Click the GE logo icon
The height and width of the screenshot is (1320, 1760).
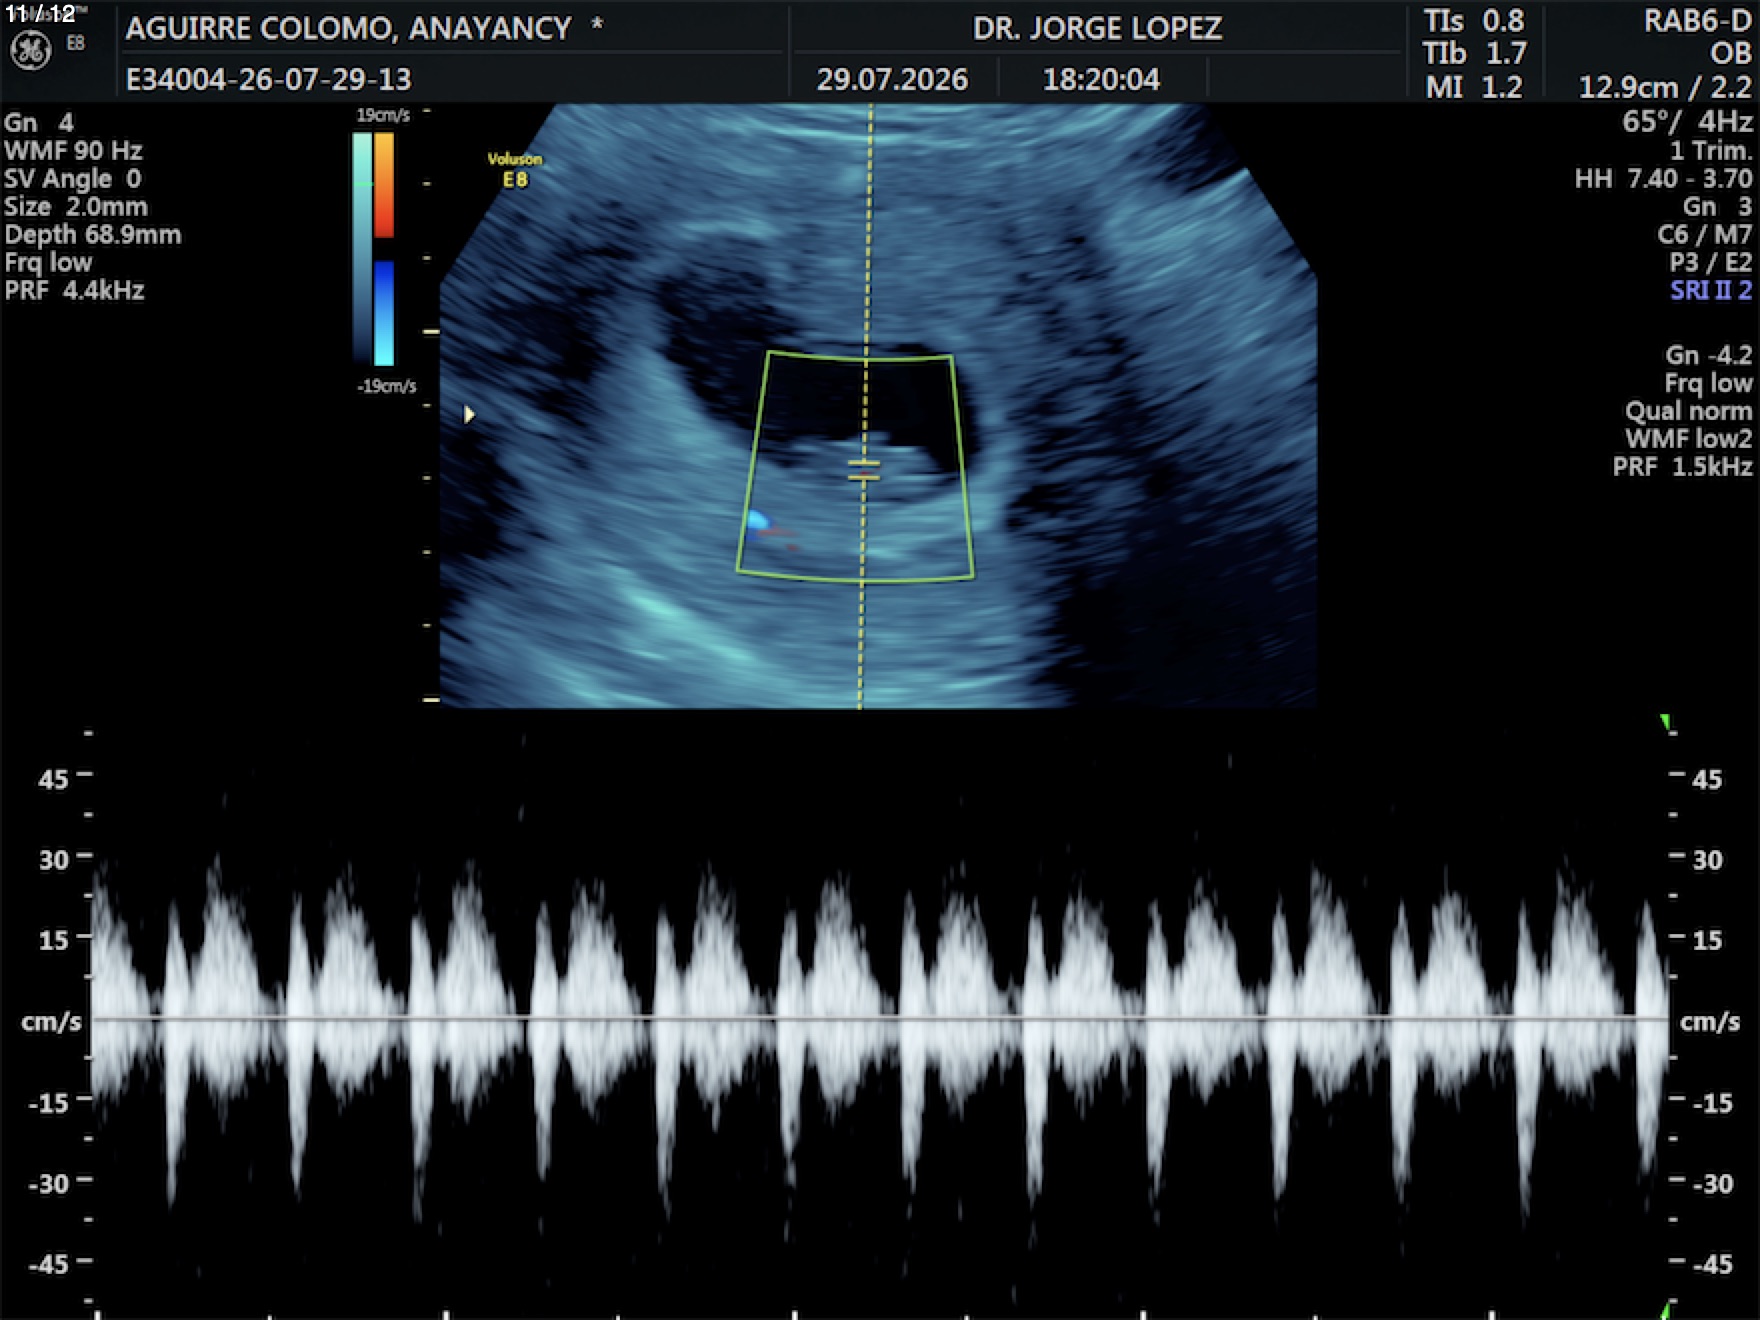click(30, 50)
